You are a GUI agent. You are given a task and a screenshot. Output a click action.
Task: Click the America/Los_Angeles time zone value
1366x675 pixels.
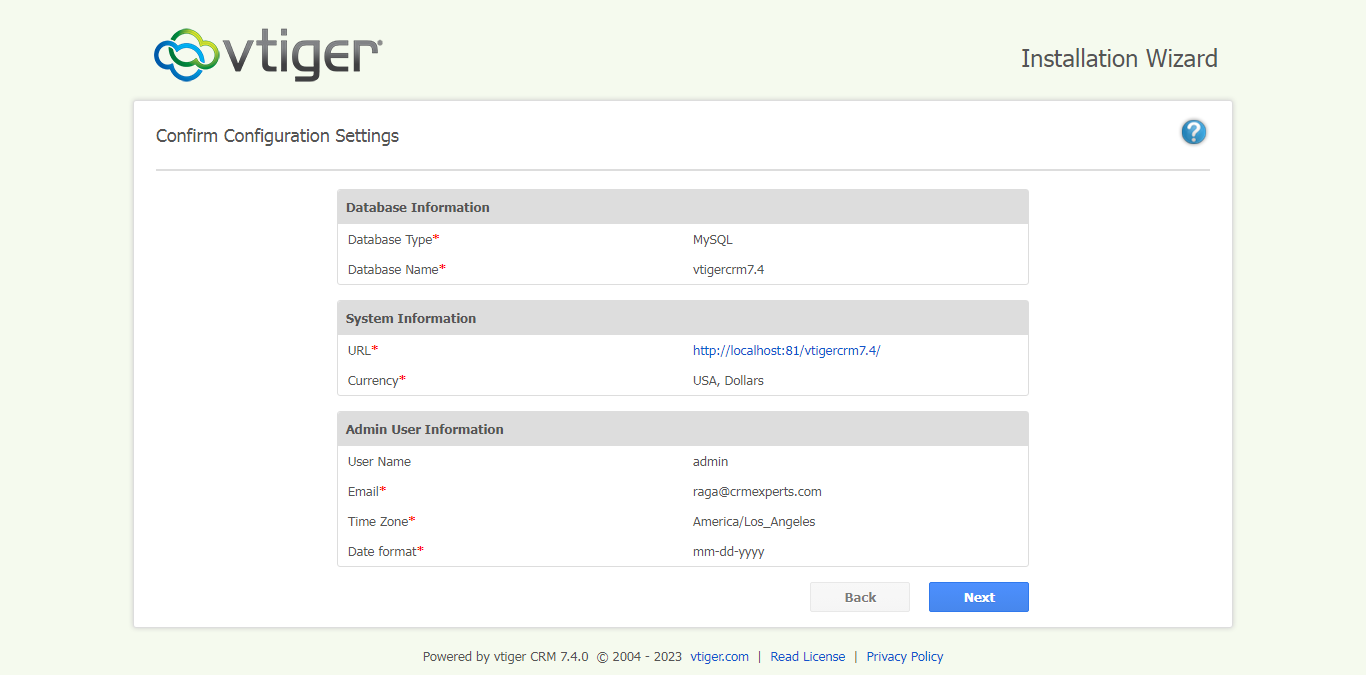(753, 521)
